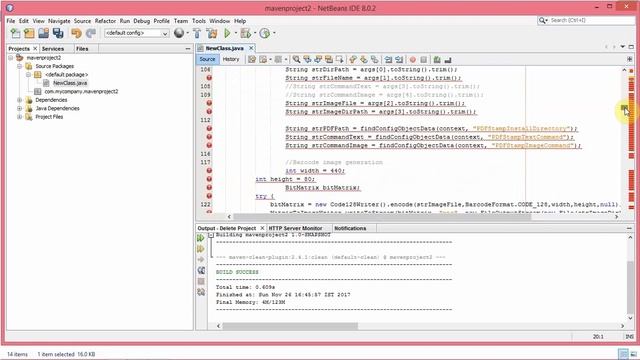The height and width of the screenshot is (360, 640).
Task: Switch to the History editor view
Action: coord(231,59)
